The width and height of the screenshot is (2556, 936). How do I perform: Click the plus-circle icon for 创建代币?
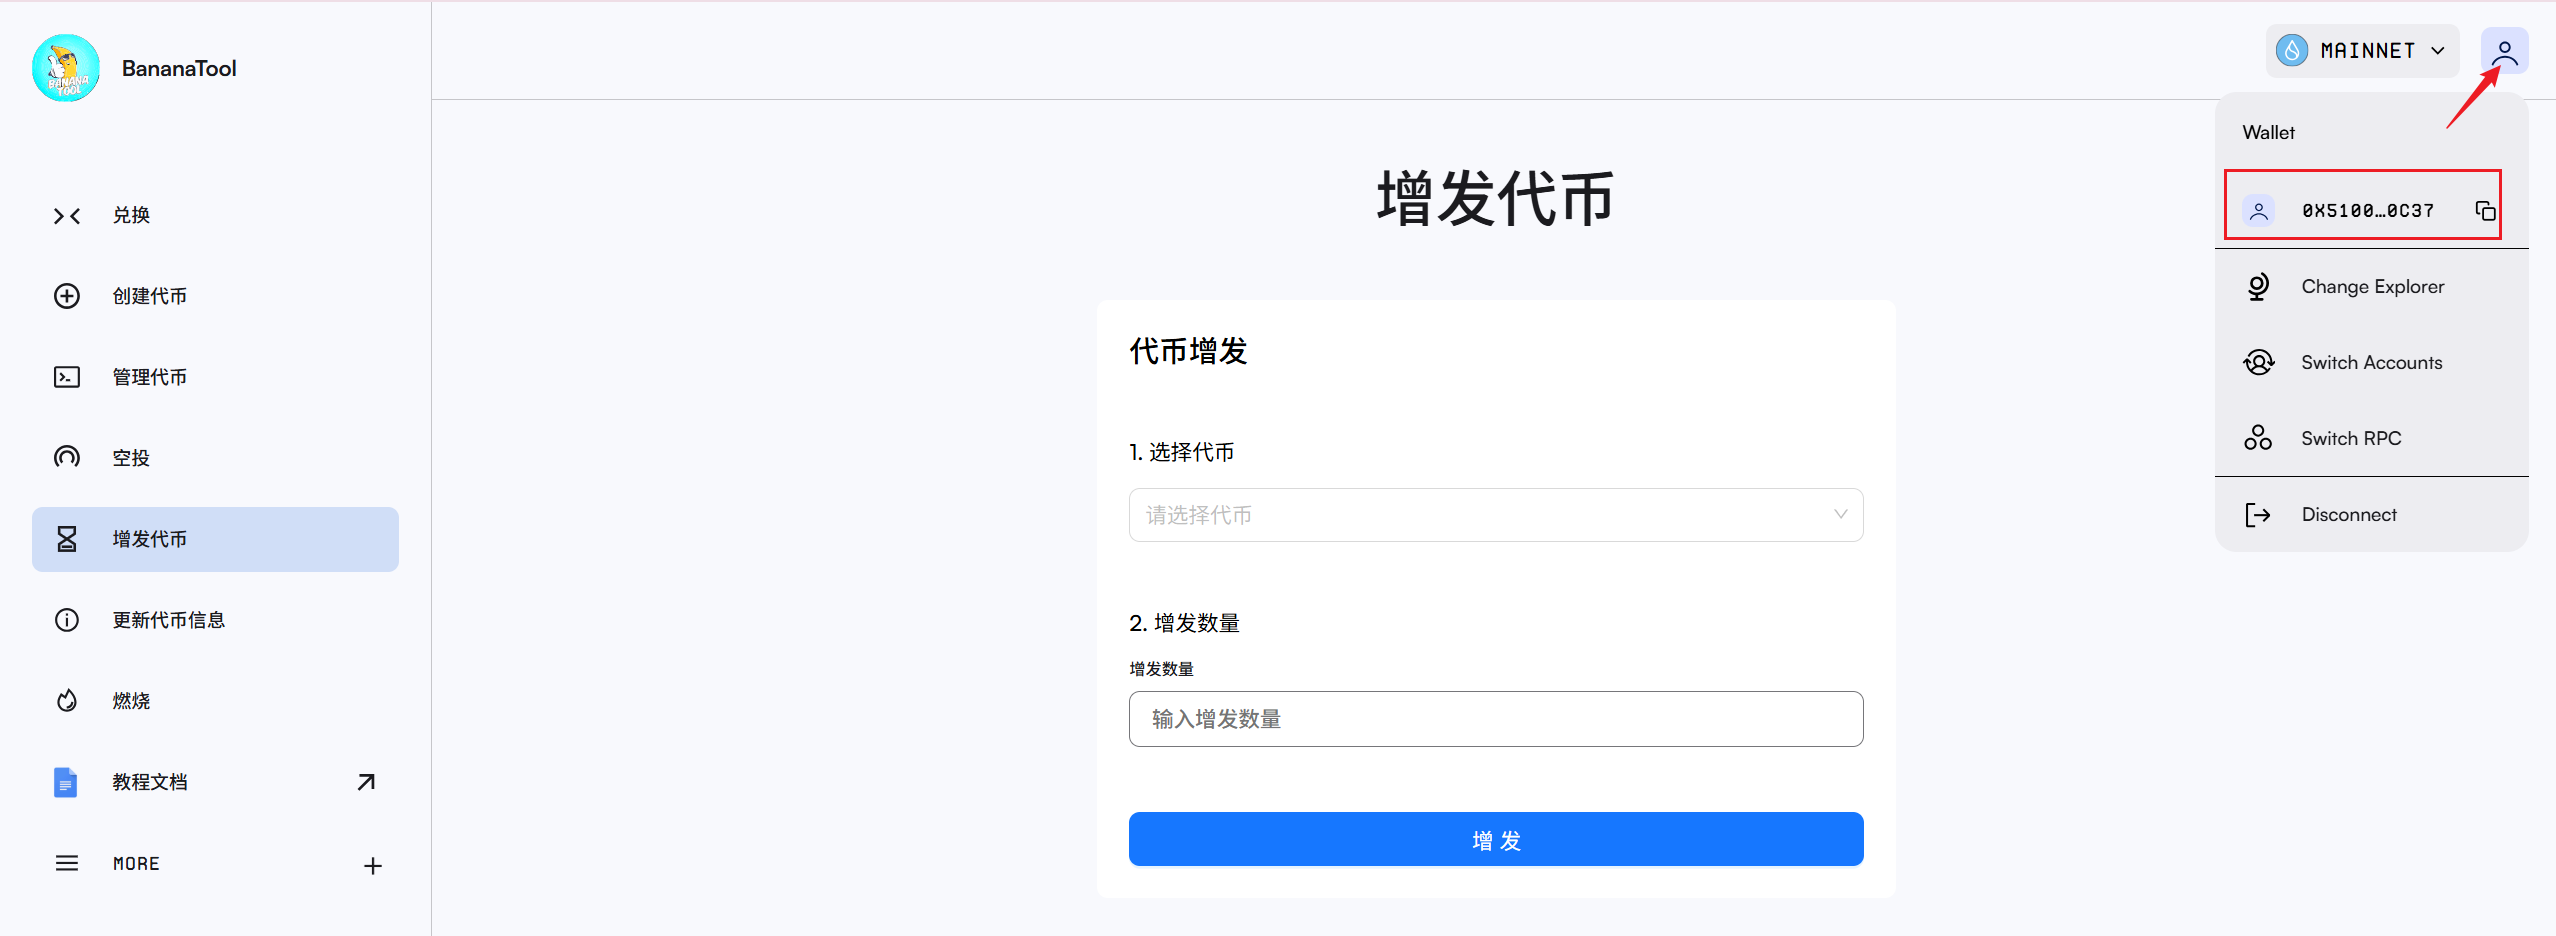[x=67, y=296]
